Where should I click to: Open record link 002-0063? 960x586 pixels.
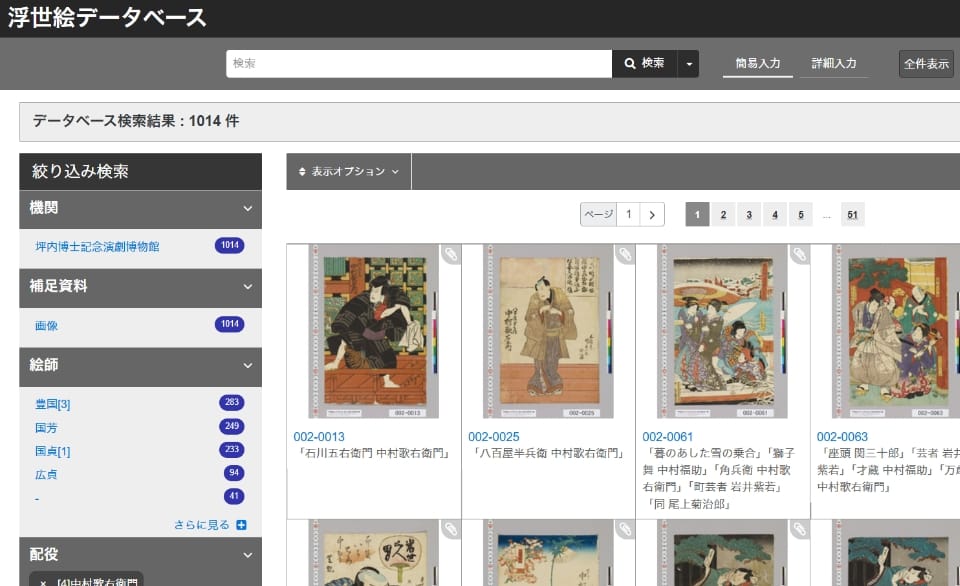tap(842, 437)
